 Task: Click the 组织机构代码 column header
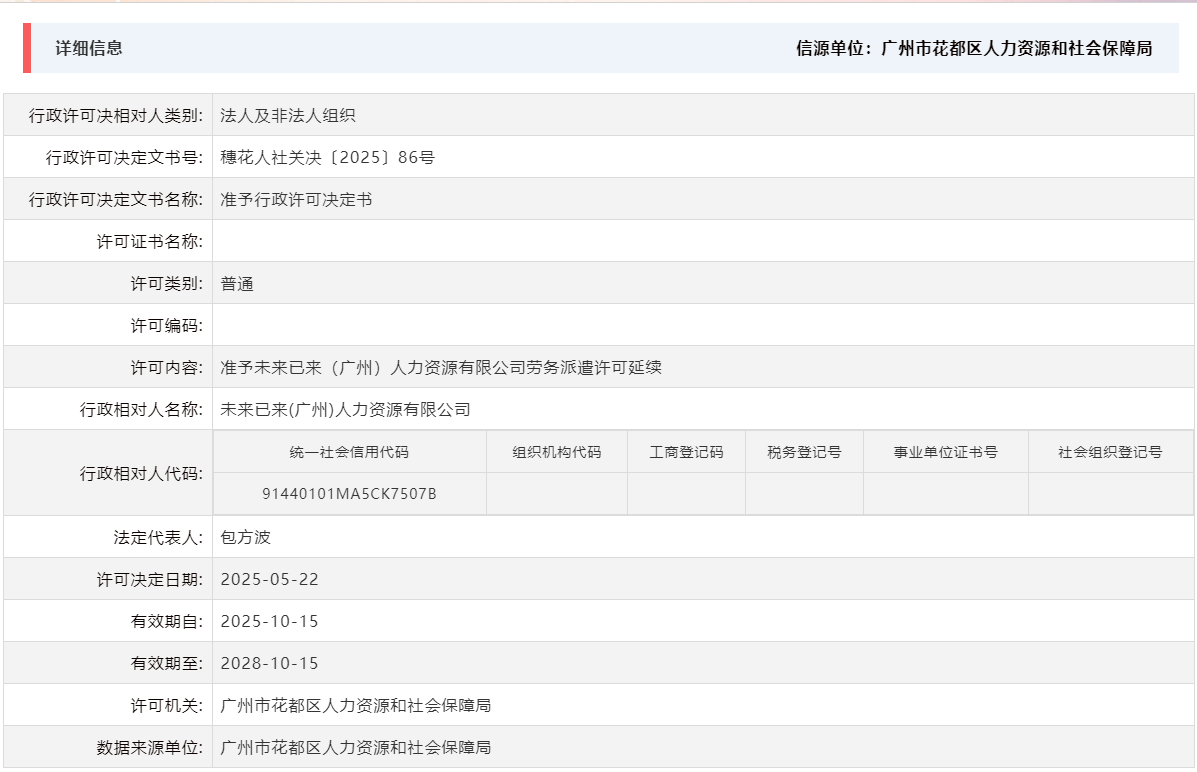pyautogui.click(x=557, y=451)
